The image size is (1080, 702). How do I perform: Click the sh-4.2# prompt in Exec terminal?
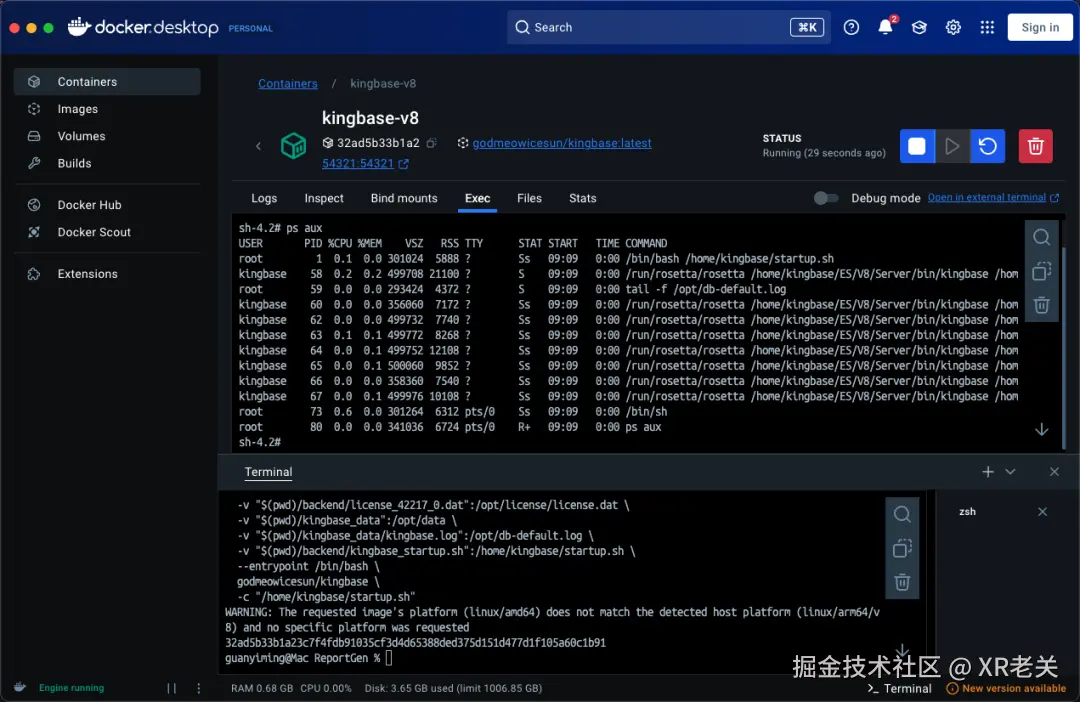tap(260, 442)
